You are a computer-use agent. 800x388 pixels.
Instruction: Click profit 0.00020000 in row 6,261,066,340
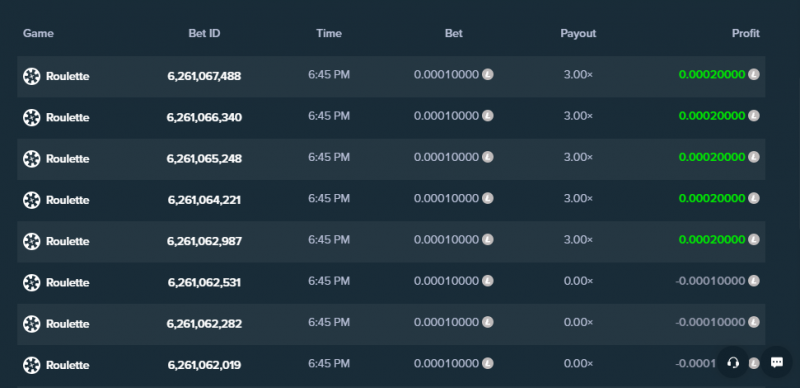pos(712,116)
